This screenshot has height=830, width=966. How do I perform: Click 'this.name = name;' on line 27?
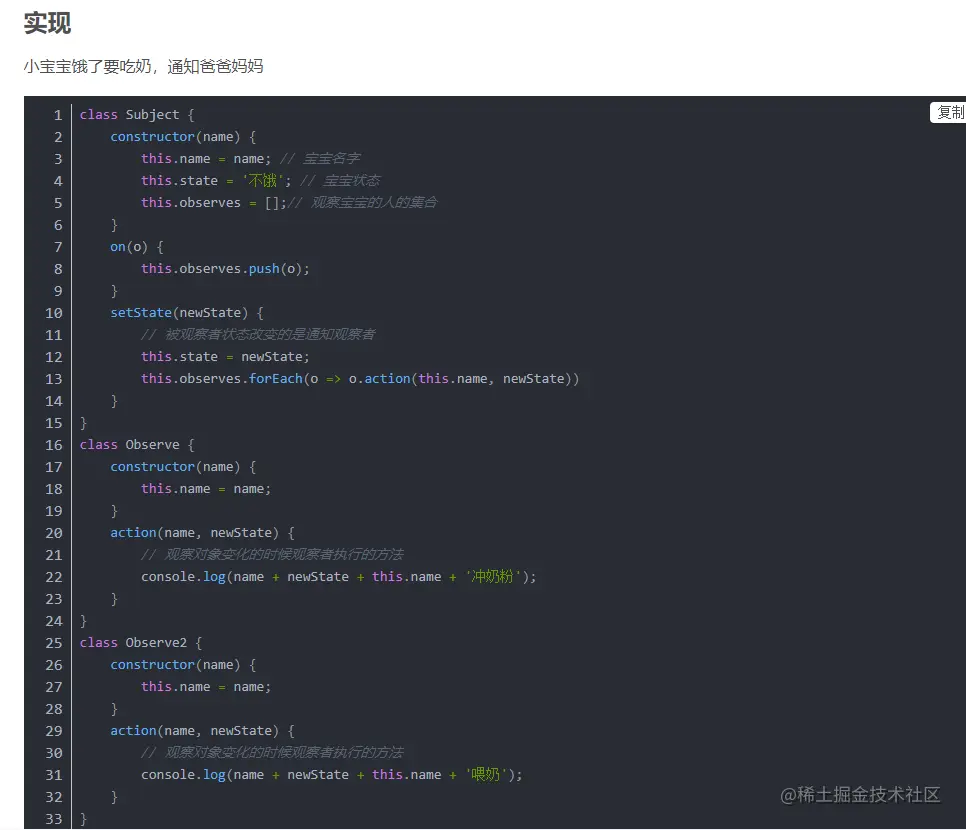206,686
